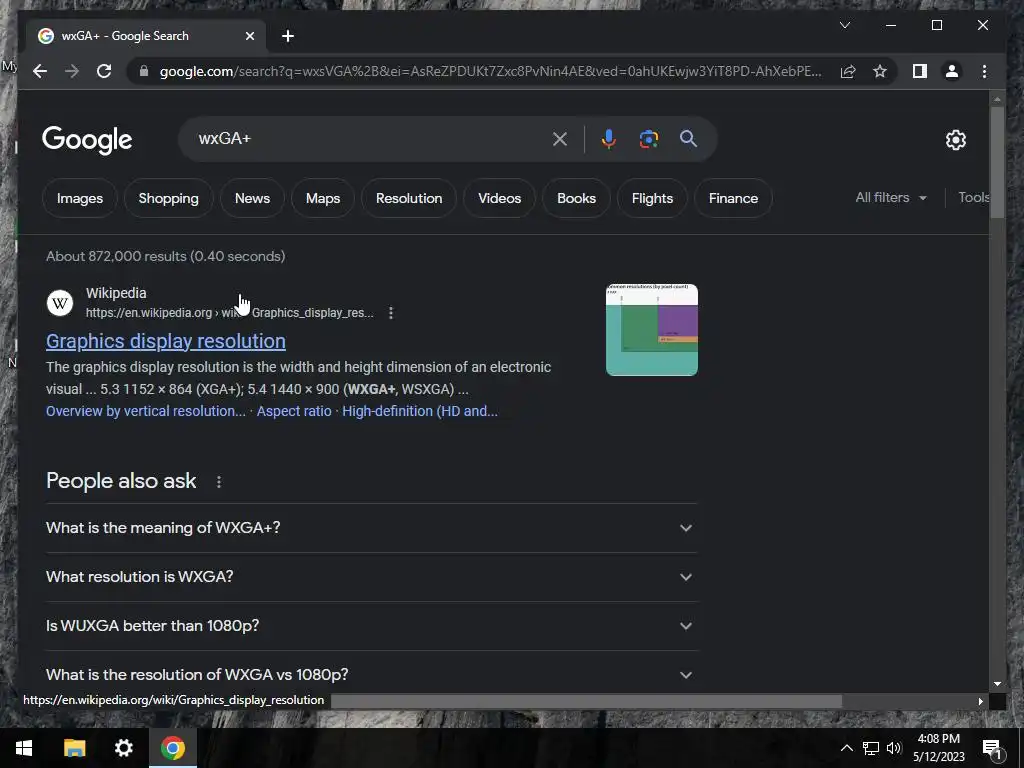Open taskbar clock showing 4:08 PM
1024x768 pixels.
pyautogui.click(x=938, y=748)
